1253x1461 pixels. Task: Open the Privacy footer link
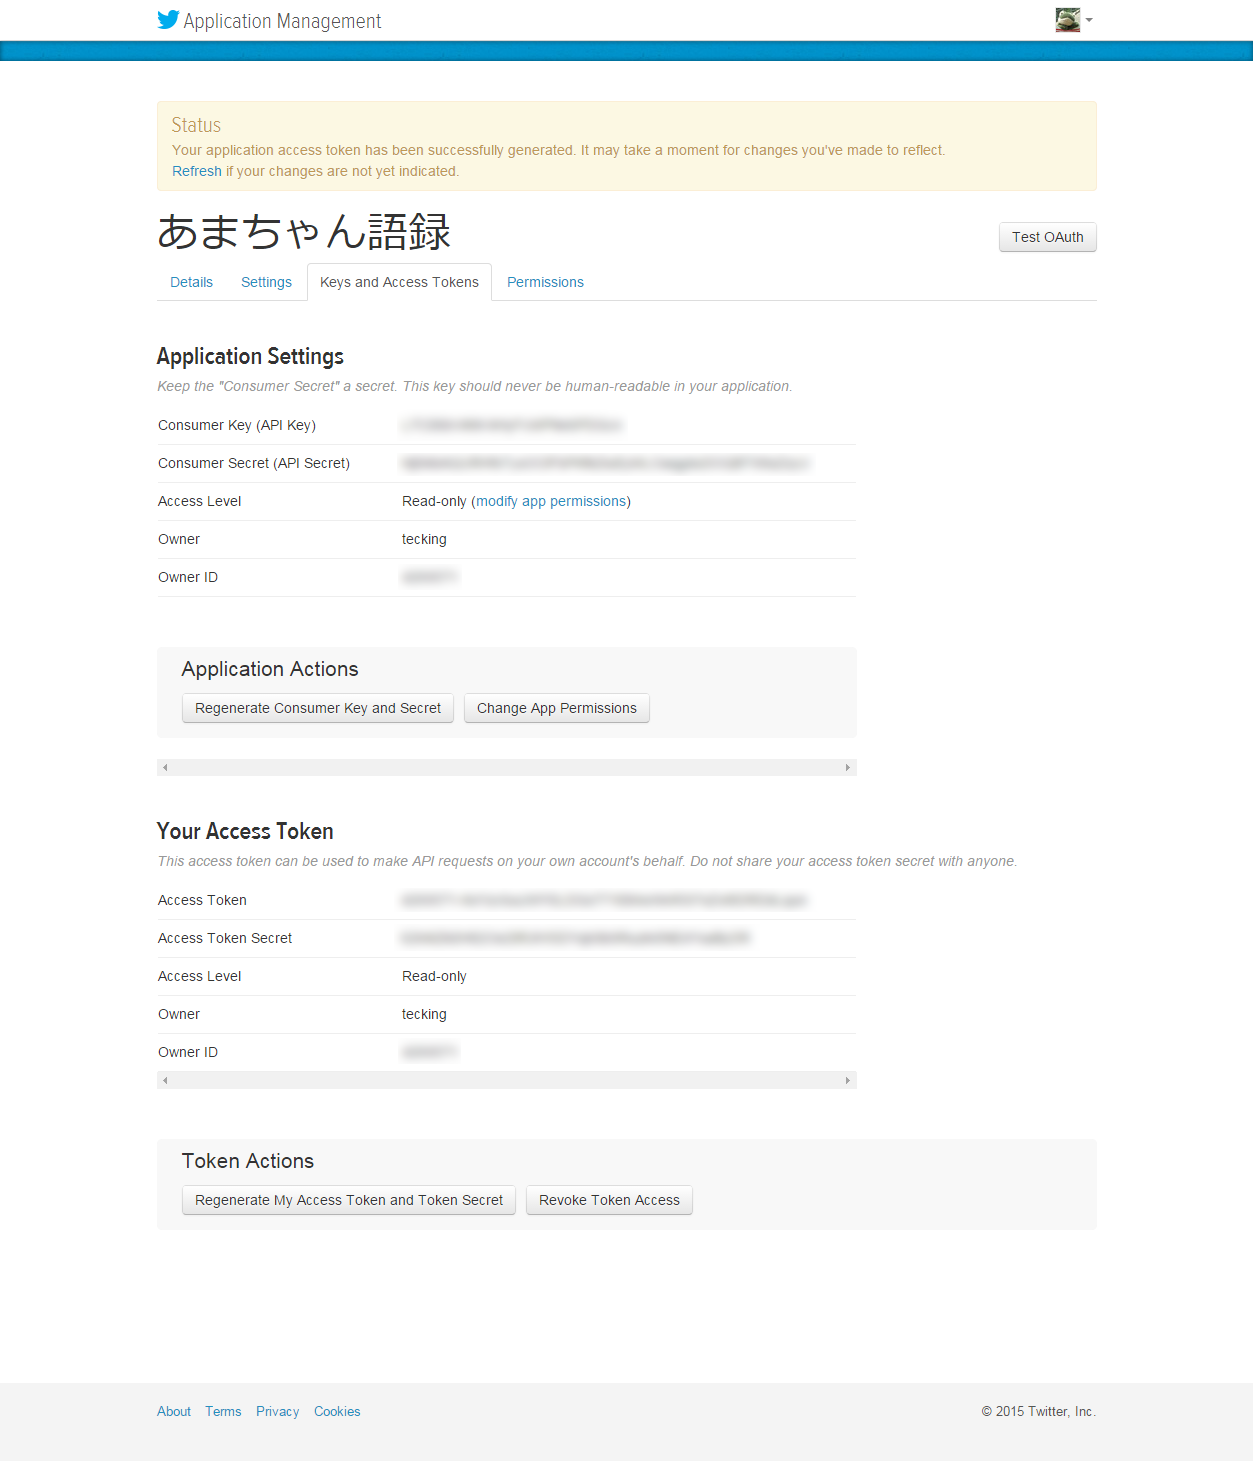point(277,1411)
